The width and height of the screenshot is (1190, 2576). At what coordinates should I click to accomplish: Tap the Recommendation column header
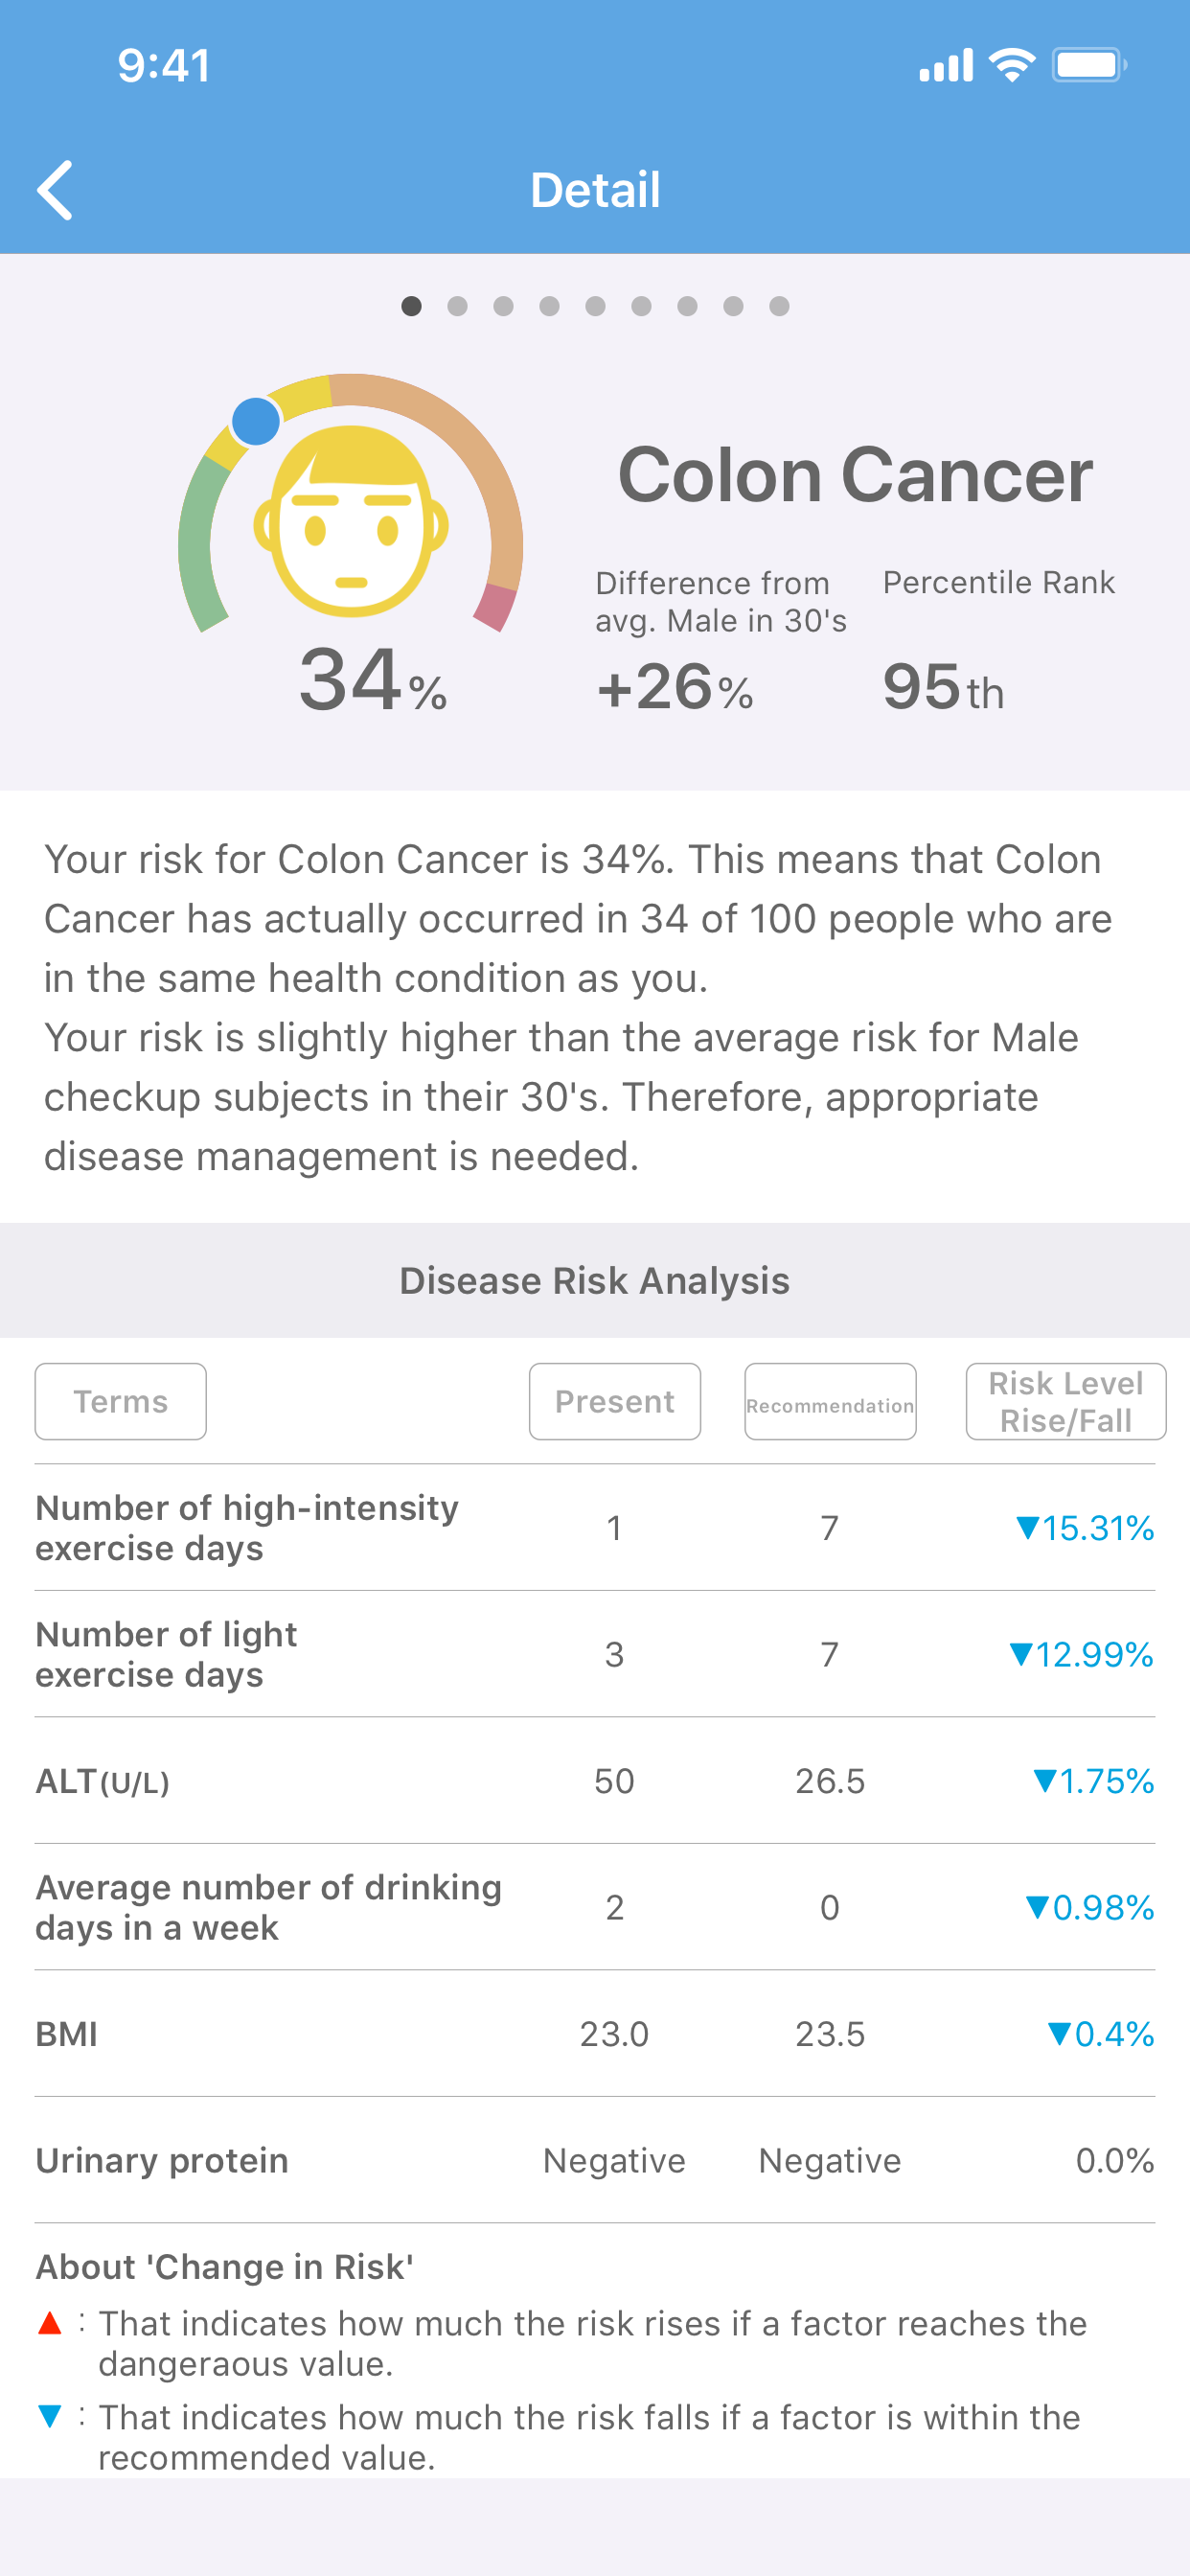[x=830, y=1401]
